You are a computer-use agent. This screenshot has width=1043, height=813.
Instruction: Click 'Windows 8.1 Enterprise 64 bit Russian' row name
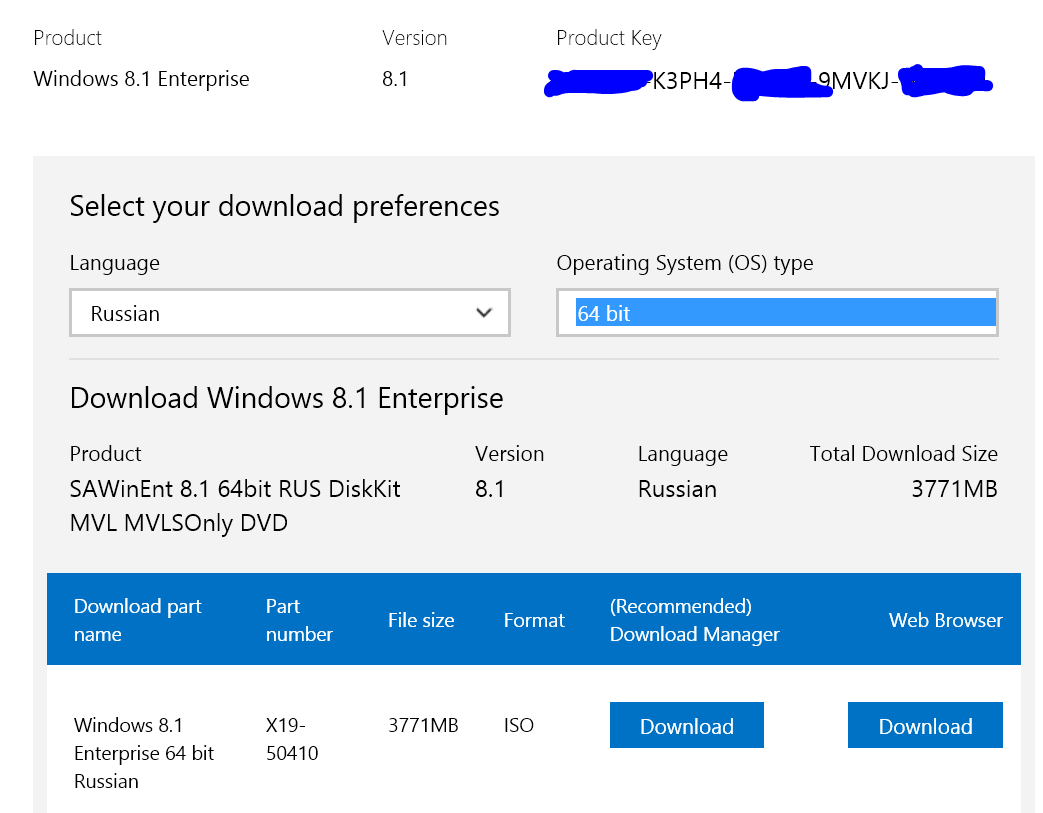[x=144, y=752]
